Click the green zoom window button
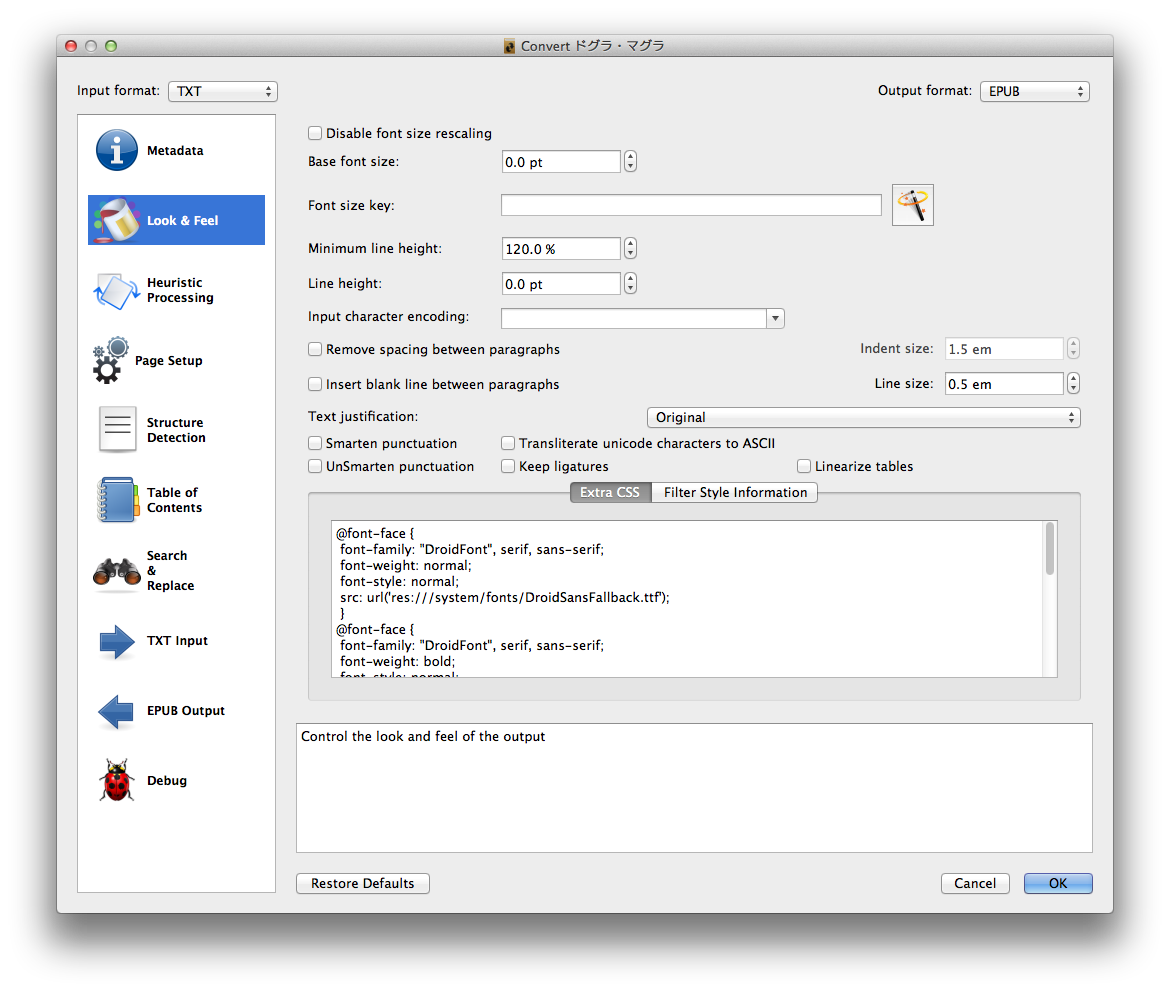The height and width of the screenshot is (992, 1170). click(110, 46)
